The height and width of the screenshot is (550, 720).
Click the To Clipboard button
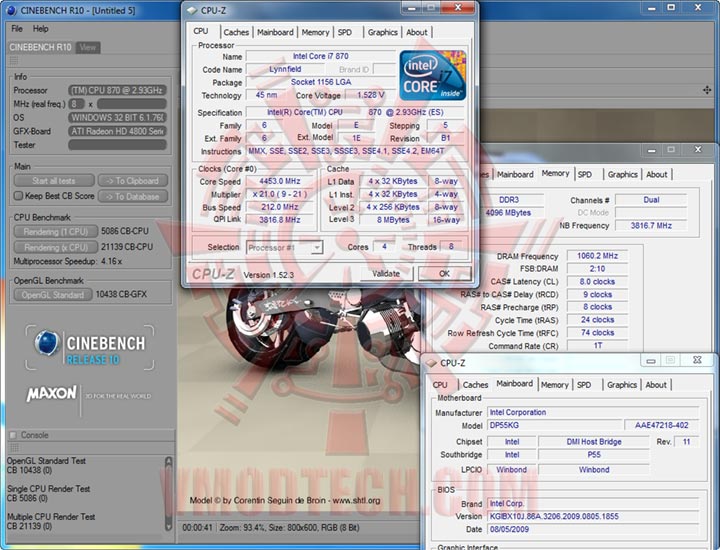coord(133,180)
